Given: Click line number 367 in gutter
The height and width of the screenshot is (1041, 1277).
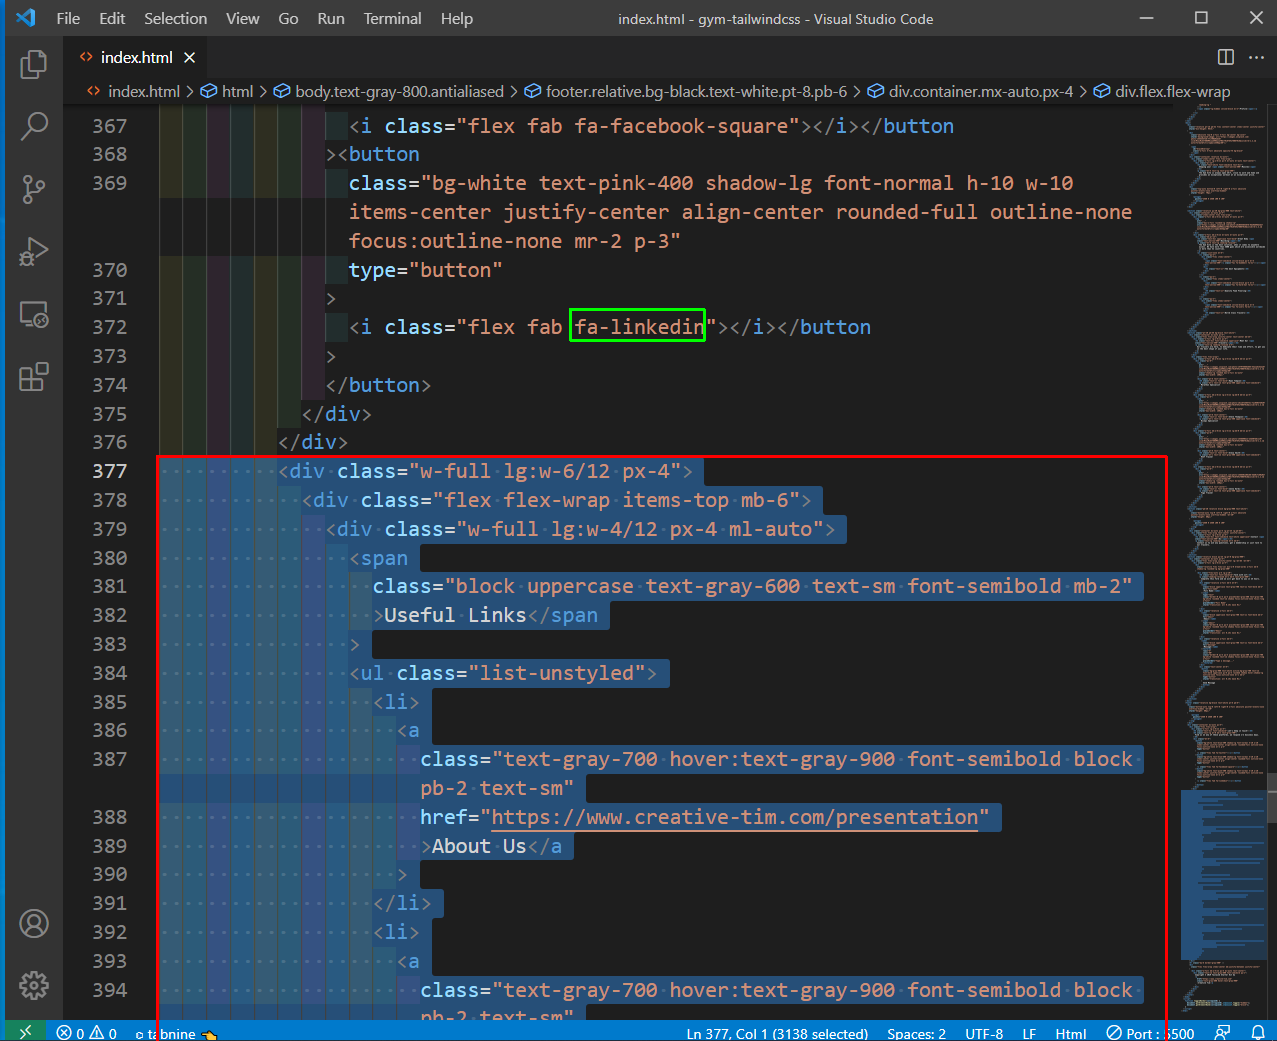Looking at the screenshot, I should pos(110,126).
